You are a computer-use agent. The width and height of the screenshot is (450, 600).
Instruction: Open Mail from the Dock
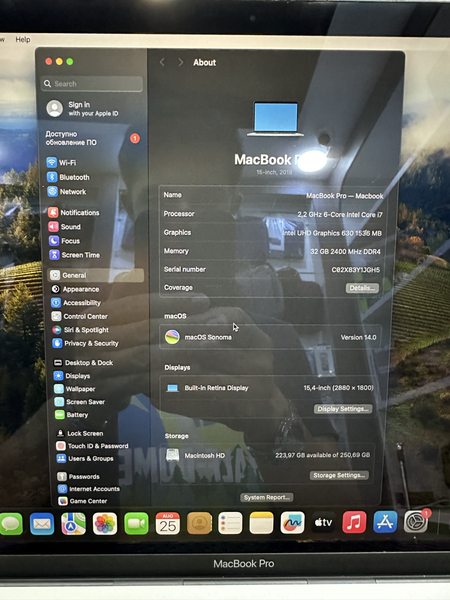point(42,523)
